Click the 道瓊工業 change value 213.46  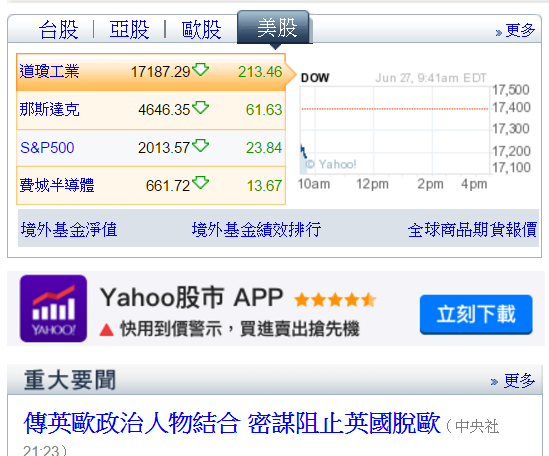(260, 72)
